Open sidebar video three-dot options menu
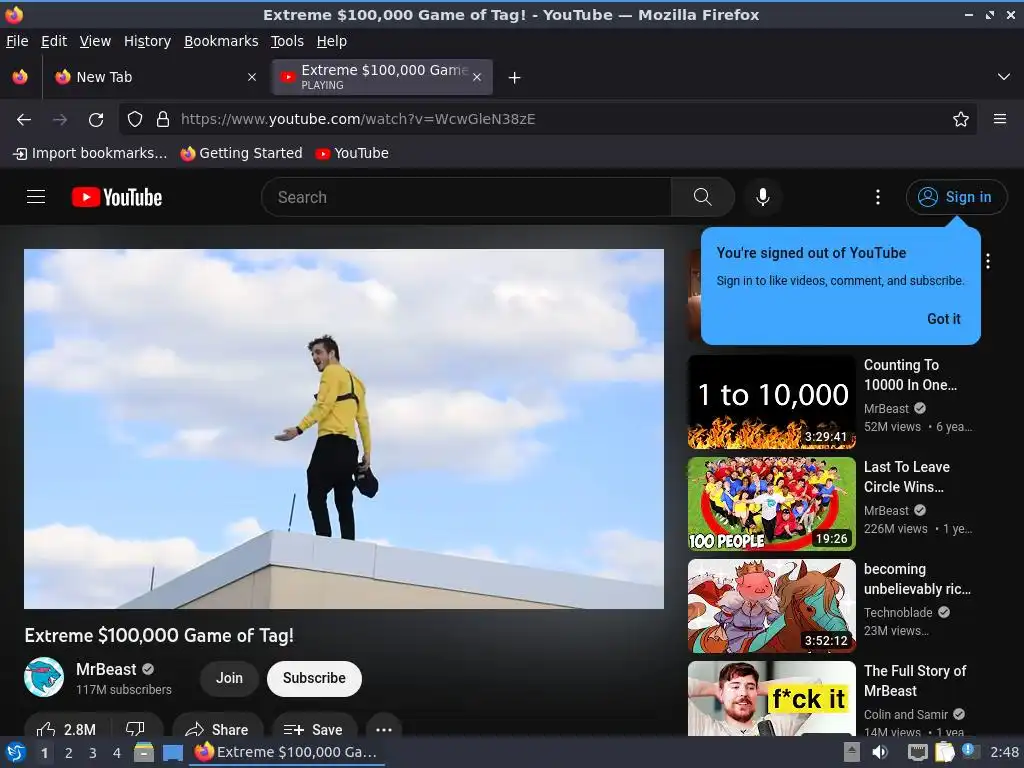This screenshot has width=1024, height=768. (988, 261)
